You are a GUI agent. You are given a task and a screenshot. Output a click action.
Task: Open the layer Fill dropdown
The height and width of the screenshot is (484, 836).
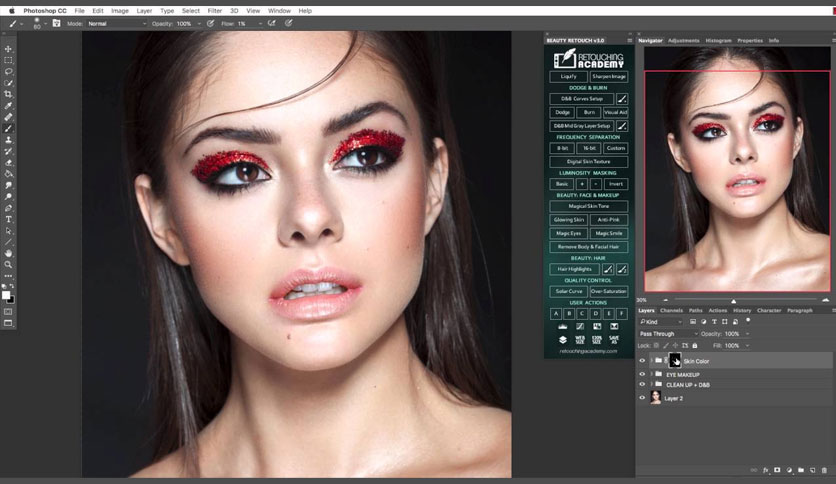click(747, 345)
